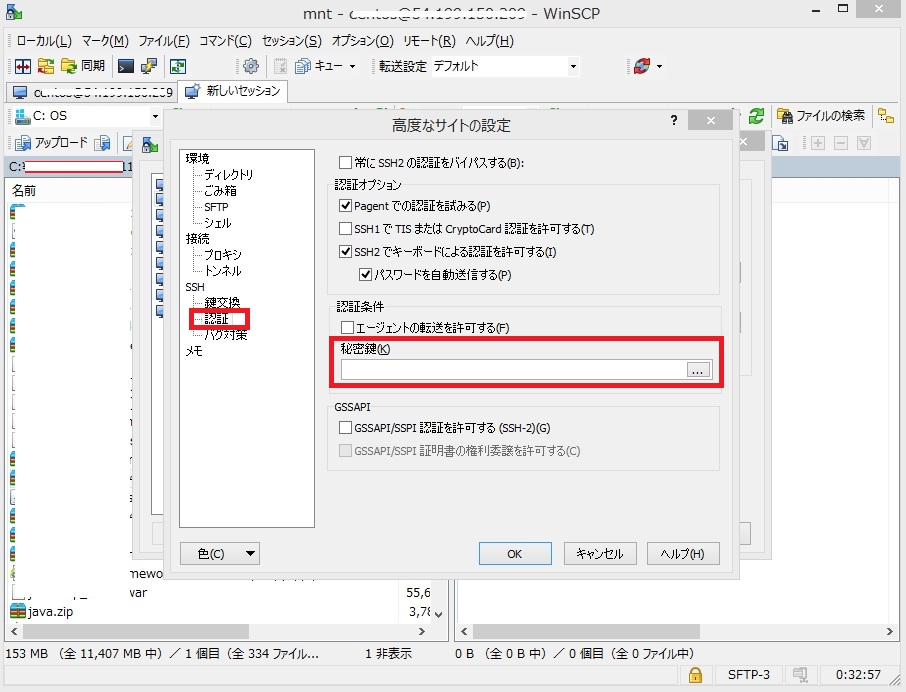
Task: Expand the dropdown beside the globe icon
Action: [659, 66]
